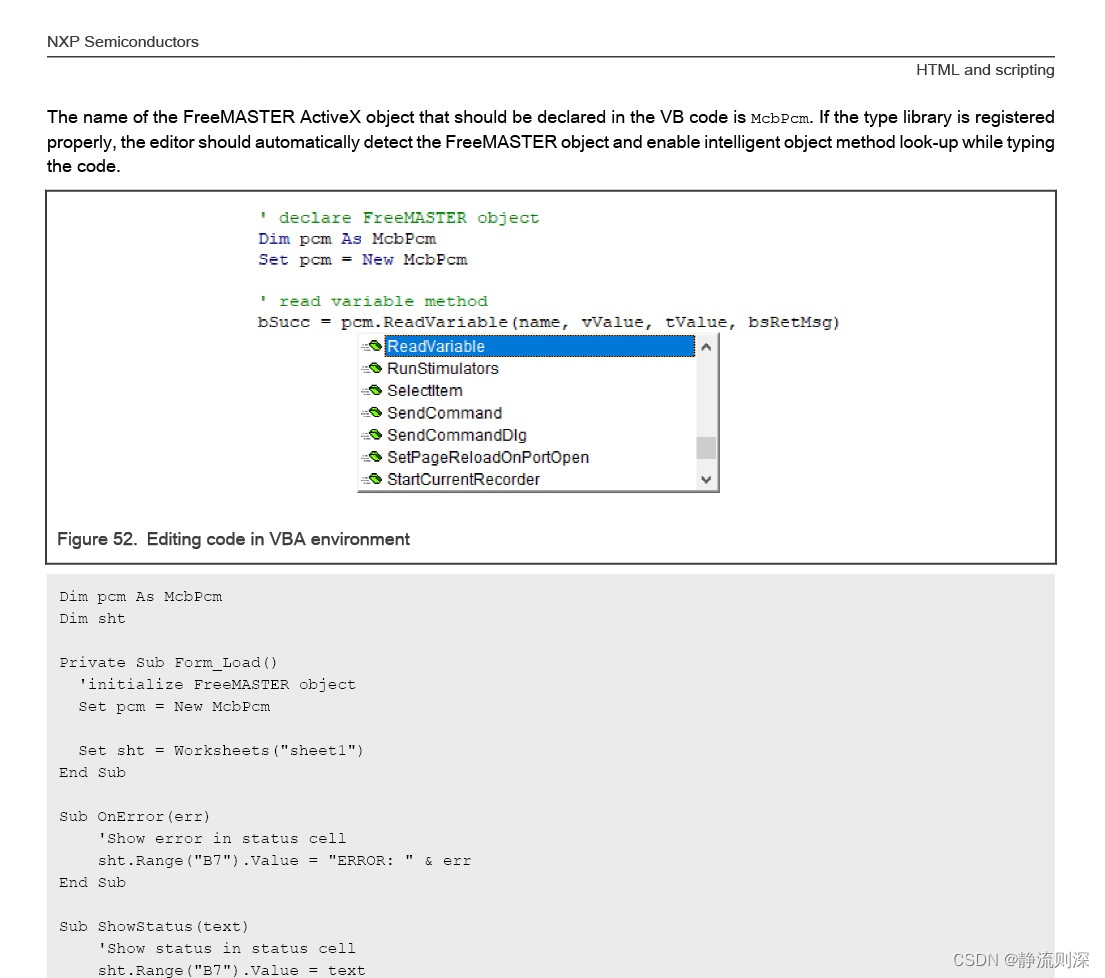Click the 'Figure 52. Editing code in VBA environment' caption
This screenshot has width=1105, height=978.
point(233,539)
